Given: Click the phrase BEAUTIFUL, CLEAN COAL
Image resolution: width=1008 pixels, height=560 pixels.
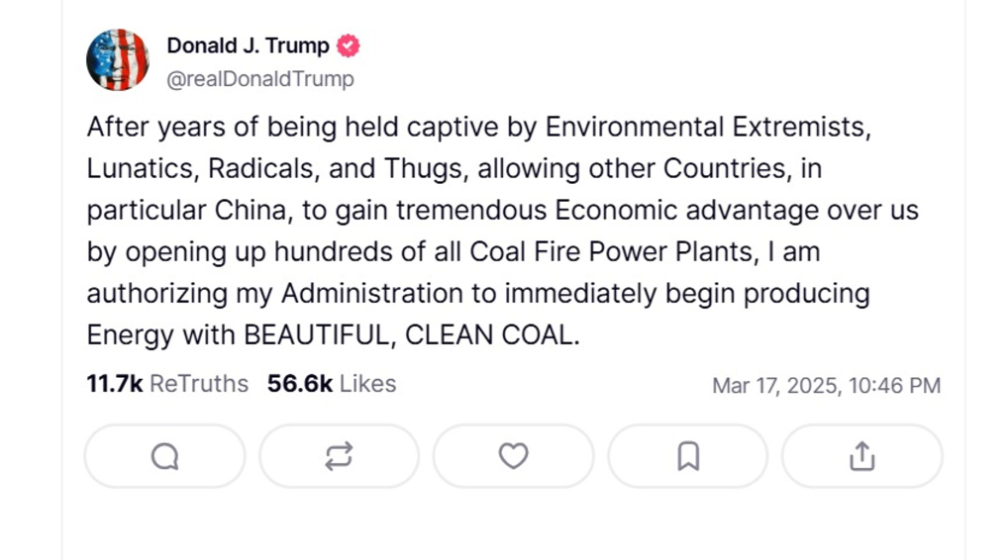Looking at the screenshot, I should [410, 336].
